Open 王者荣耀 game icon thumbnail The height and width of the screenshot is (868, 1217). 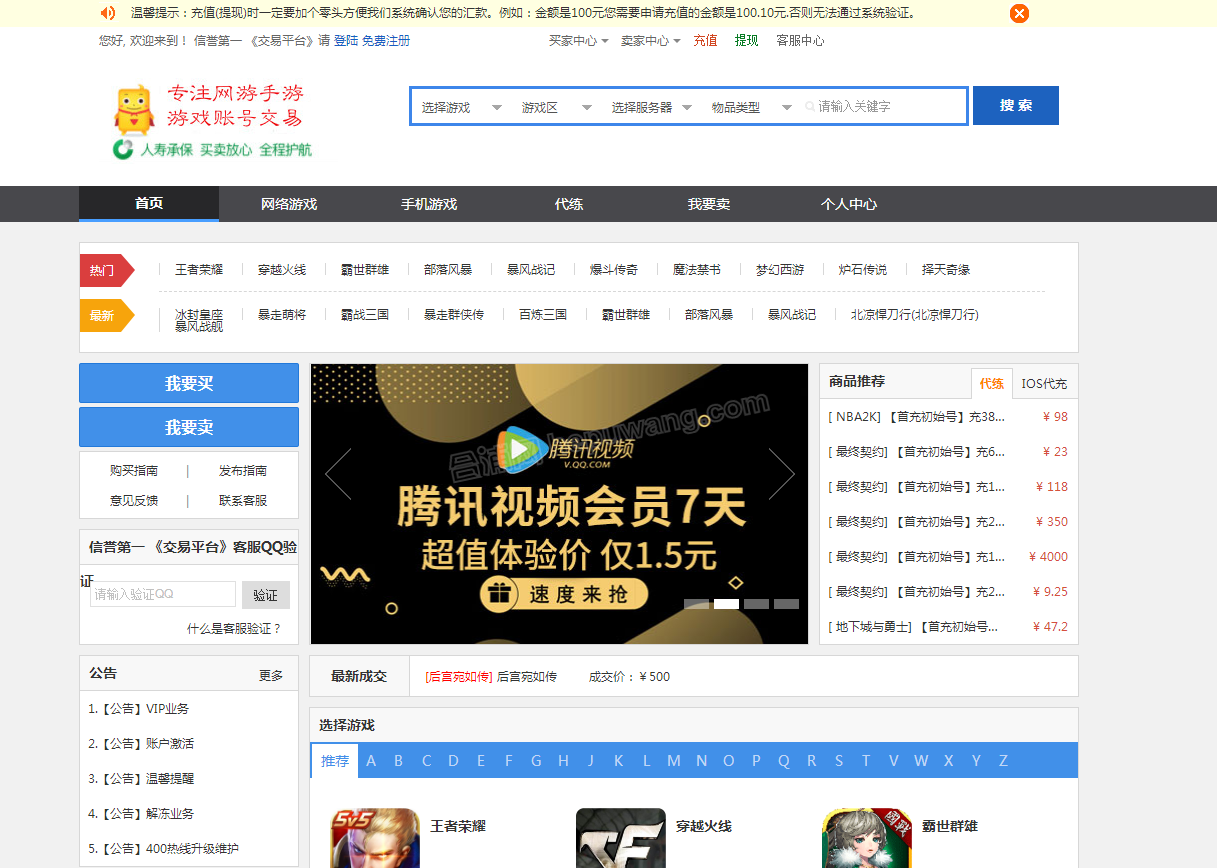point(375,838)
